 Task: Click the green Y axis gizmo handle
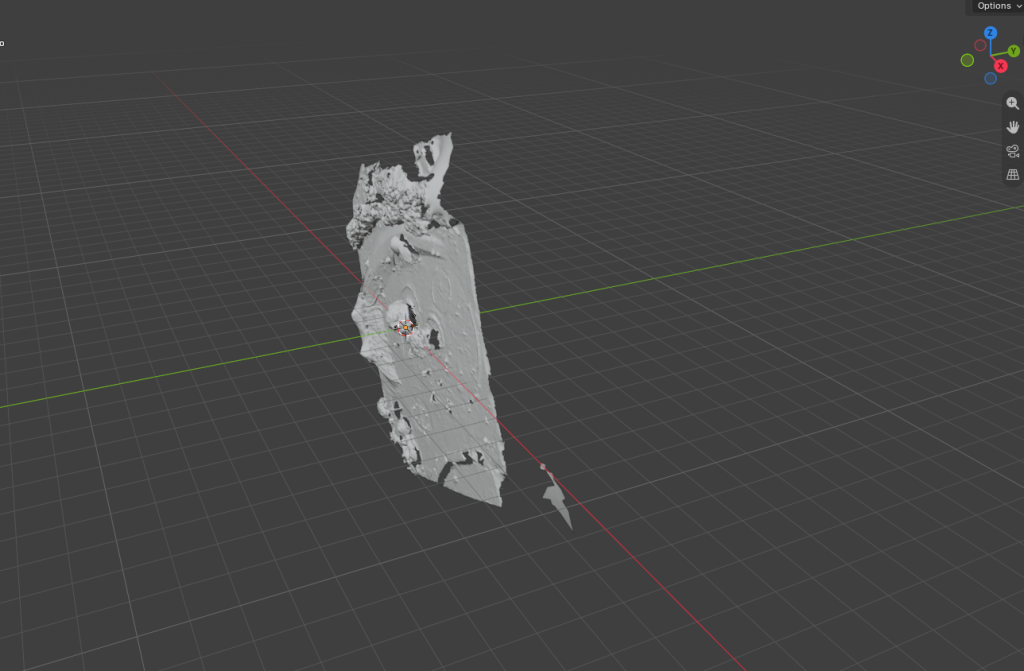click(x=1014, y=50)
